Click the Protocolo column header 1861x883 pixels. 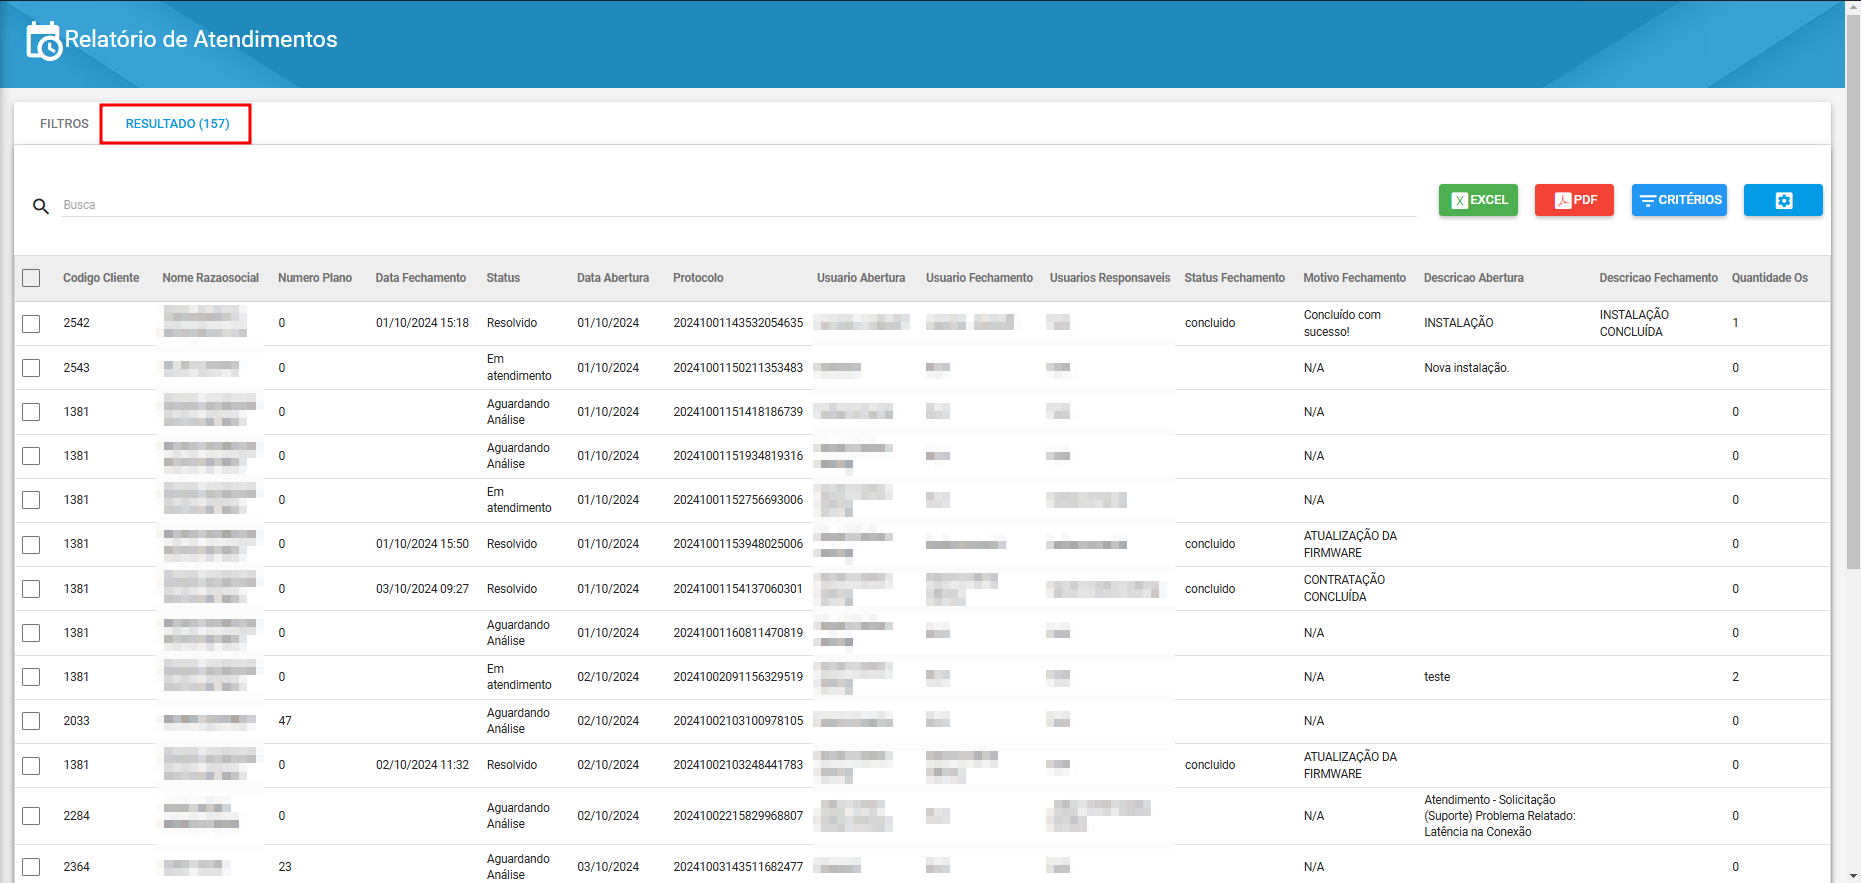click(x=698, y=278)
